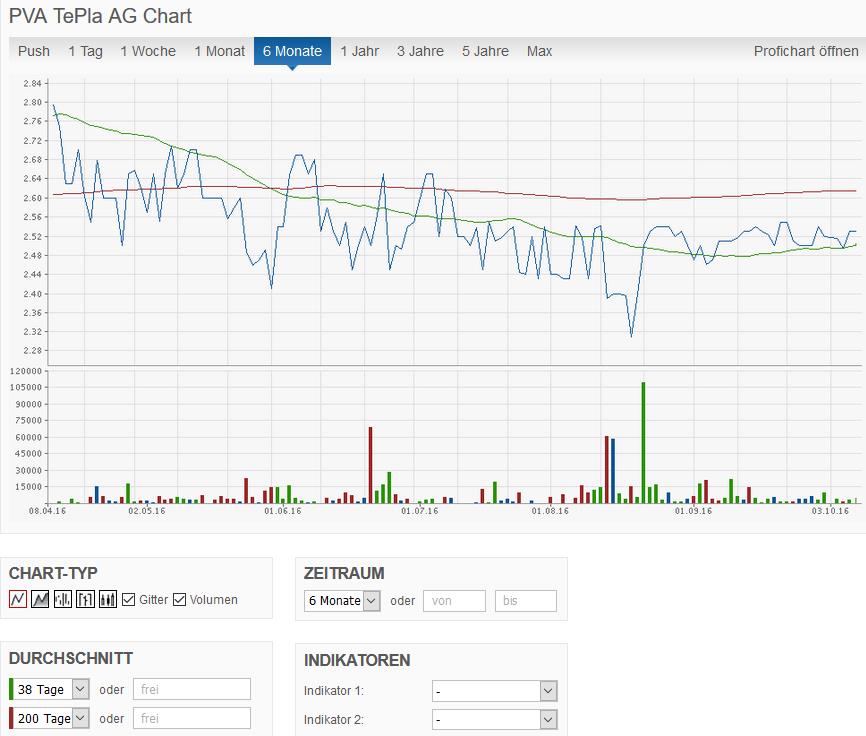Switch to the 1 Monat tab
Image resolution: width=866 pixels, height=736 pixels.
[219, 51]
